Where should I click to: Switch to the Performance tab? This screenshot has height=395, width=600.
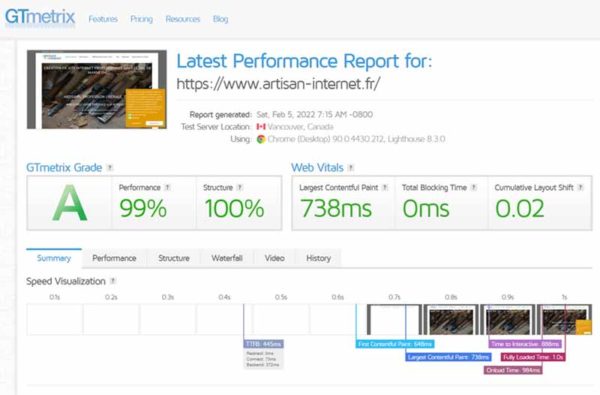114,258
